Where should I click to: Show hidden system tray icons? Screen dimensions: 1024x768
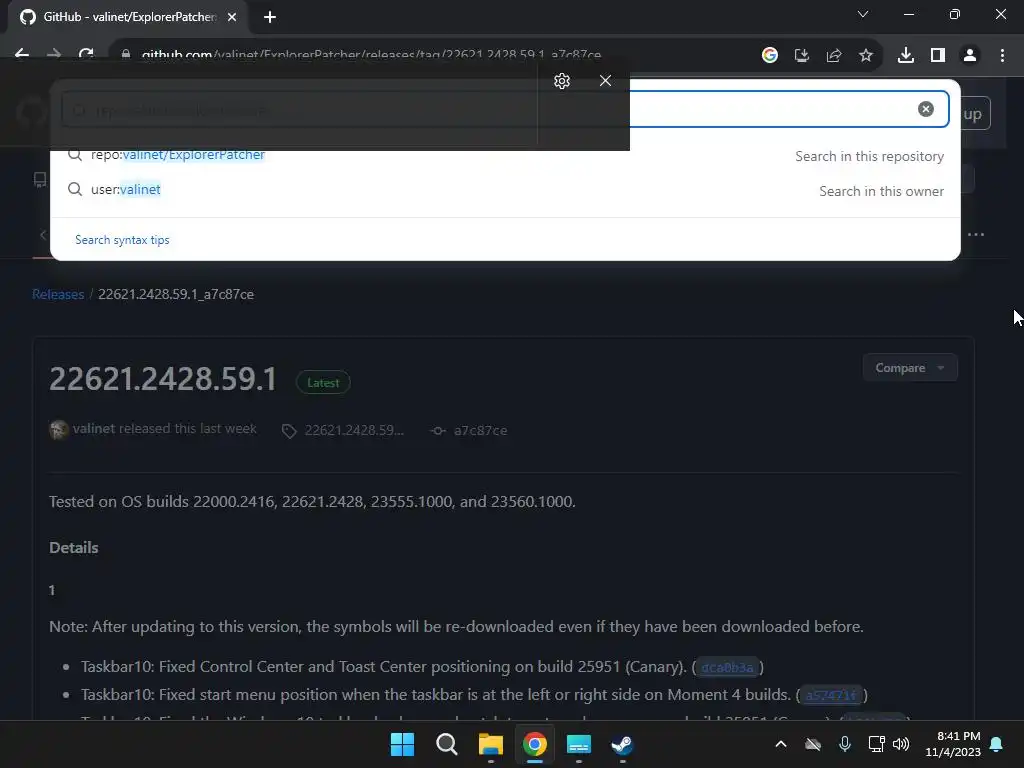tap(780, 744)
